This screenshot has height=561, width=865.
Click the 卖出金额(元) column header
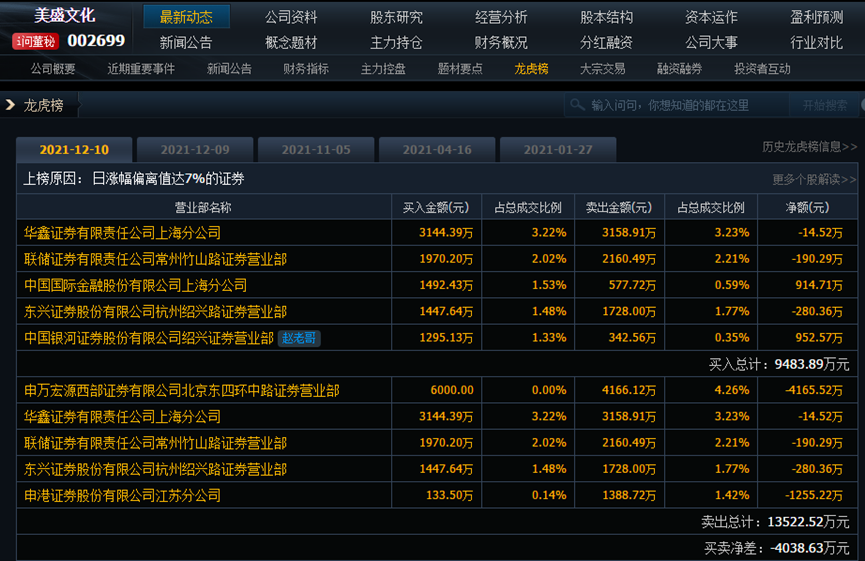click(x=619, y=207)
